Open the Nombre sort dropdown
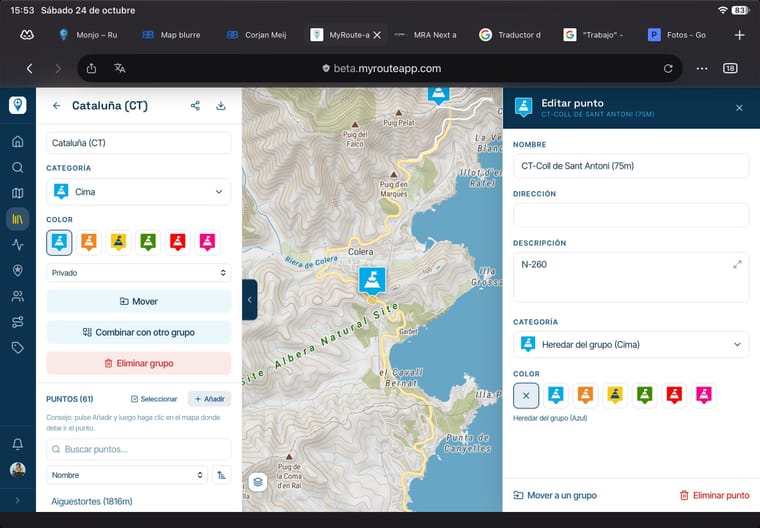 (x=127, y=475)
